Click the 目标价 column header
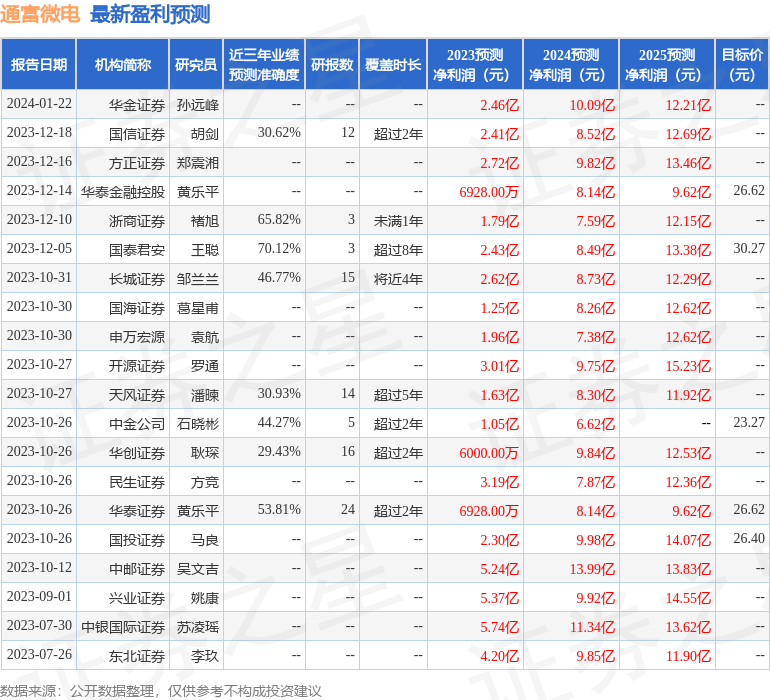This screenshot has width=770, height=700. point(742,64)
